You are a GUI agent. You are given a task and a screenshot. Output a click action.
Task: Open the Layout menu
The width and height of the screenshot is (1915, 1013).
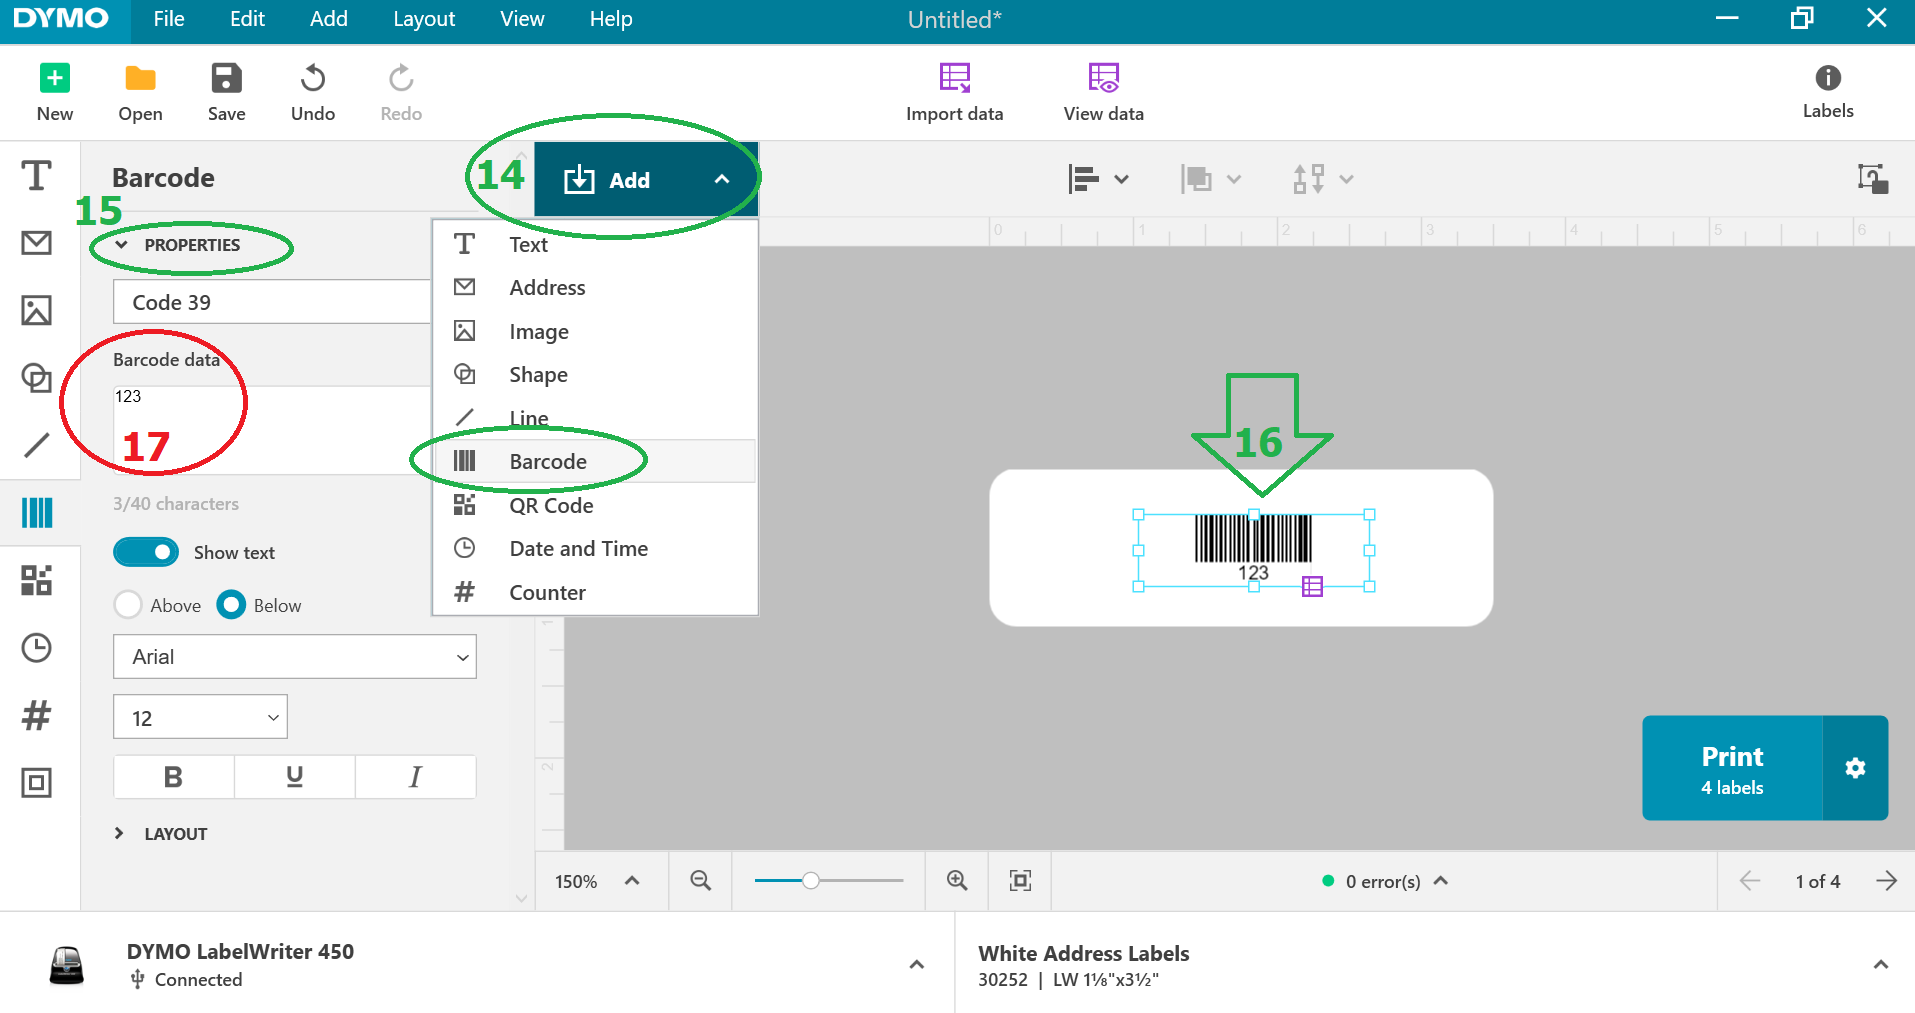click(x=423, y=19)
